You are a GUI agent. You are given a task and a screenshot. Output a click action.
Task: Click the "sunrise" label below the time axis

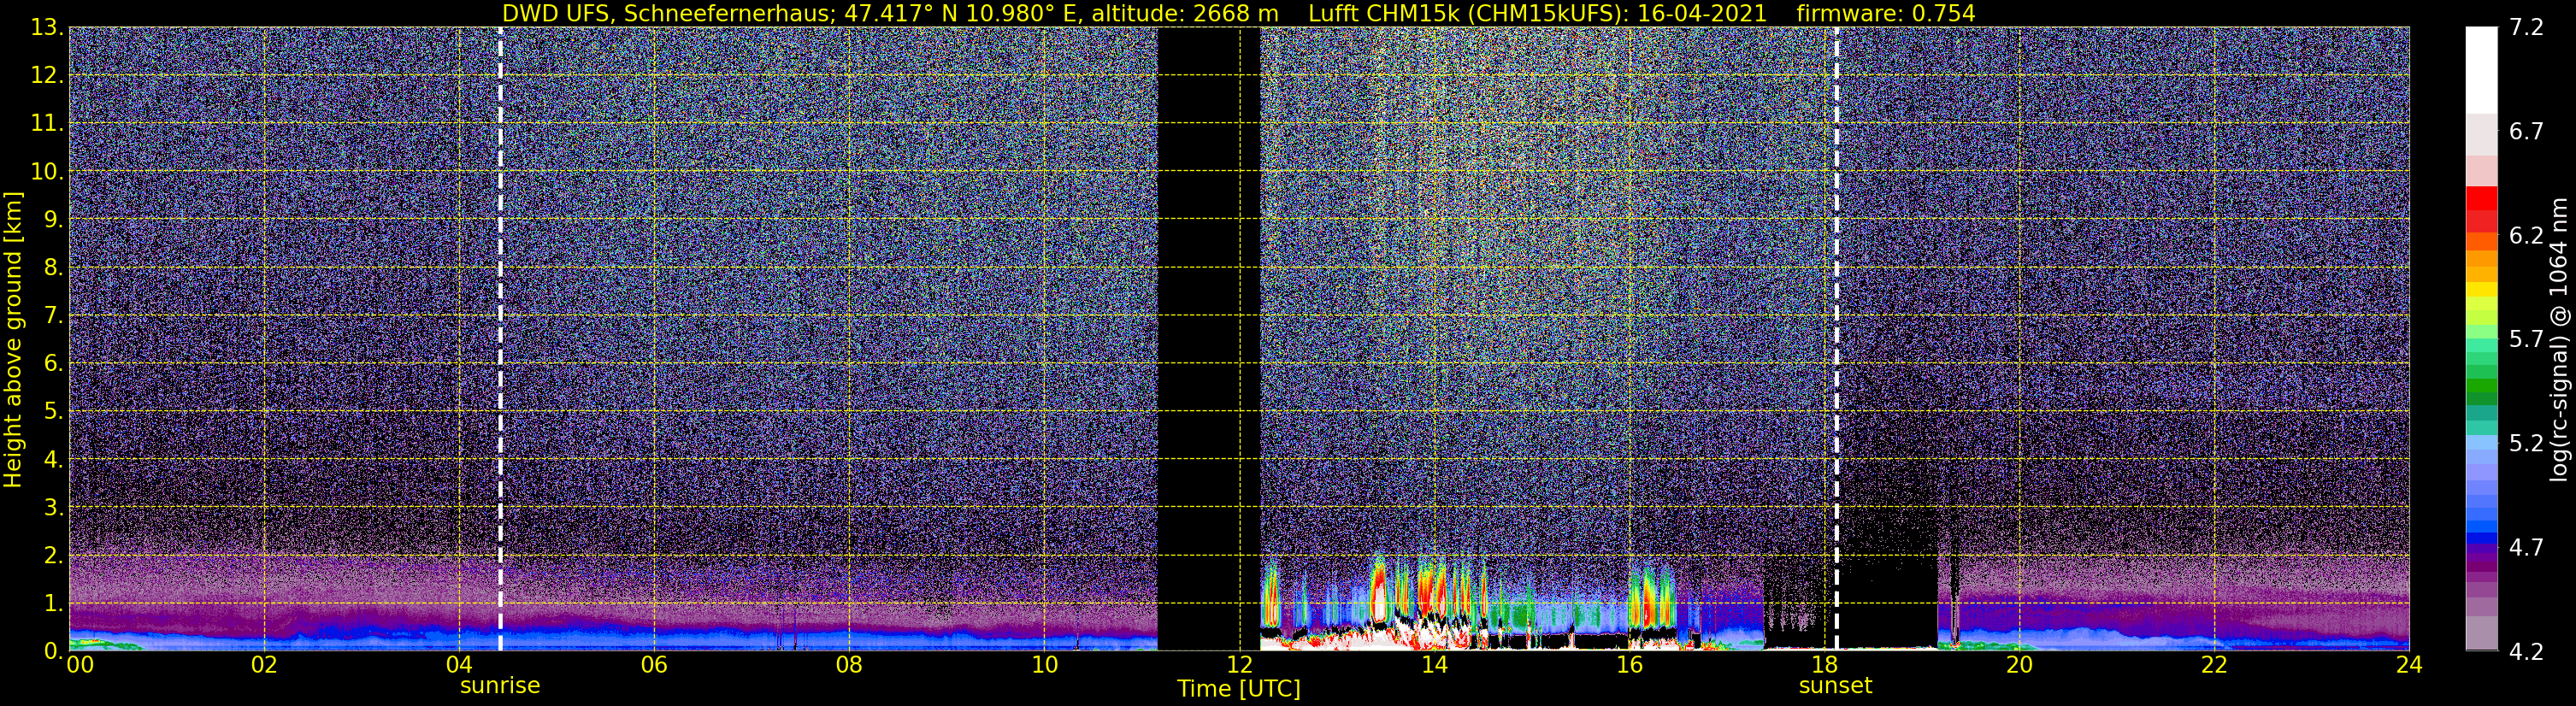500,686
